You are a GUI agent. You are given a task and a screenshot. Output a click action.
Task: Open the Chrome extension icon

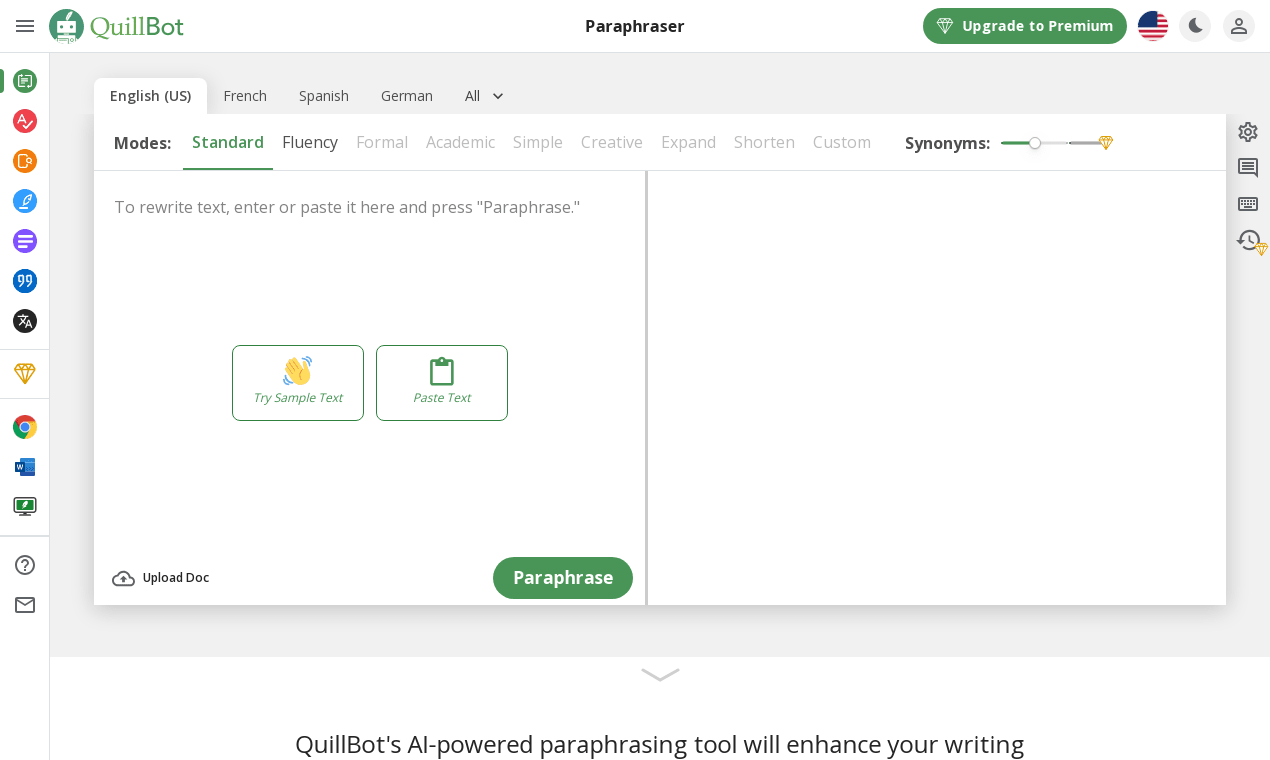point(25,427)
